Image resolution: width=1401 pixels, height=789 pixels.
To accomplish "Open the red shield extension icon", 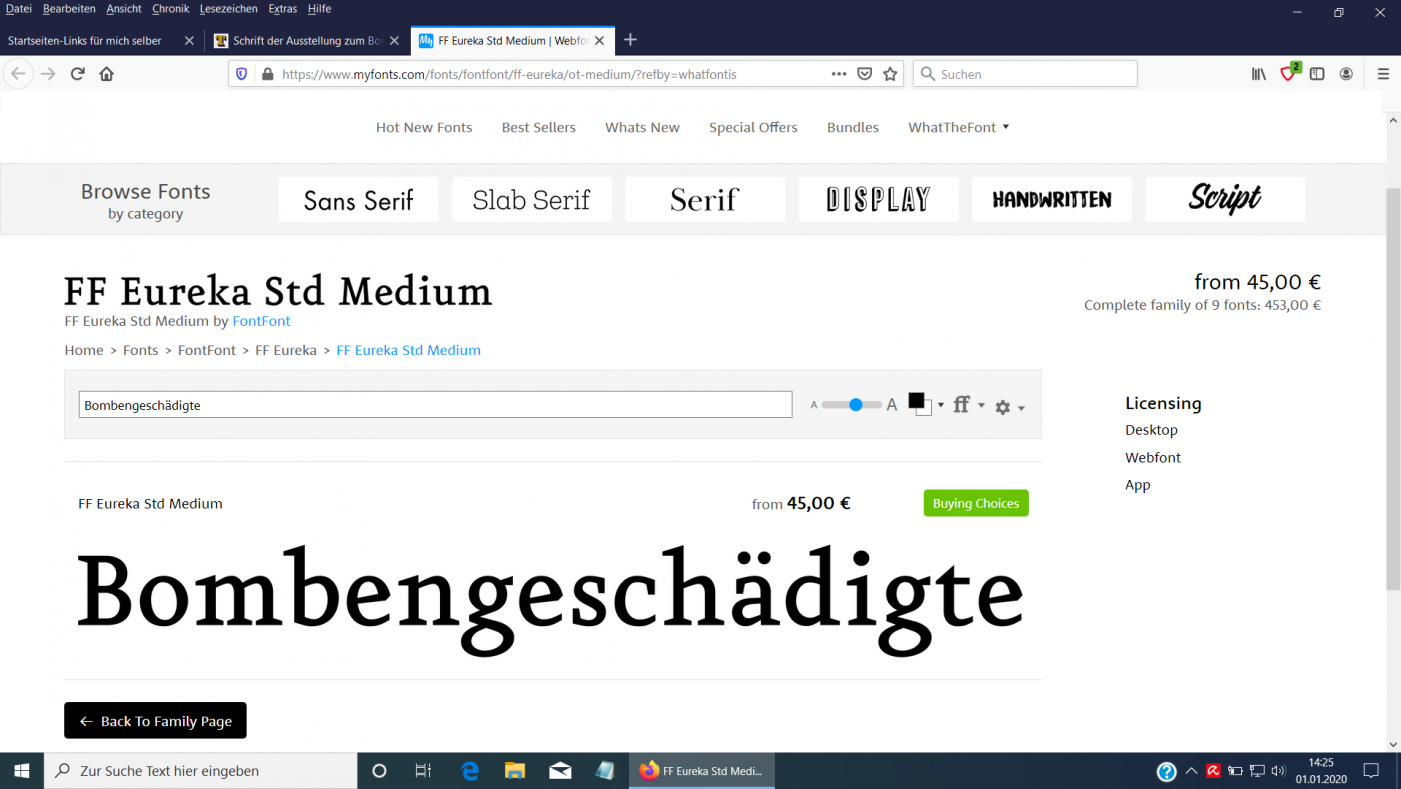I will click(1289, 73).
